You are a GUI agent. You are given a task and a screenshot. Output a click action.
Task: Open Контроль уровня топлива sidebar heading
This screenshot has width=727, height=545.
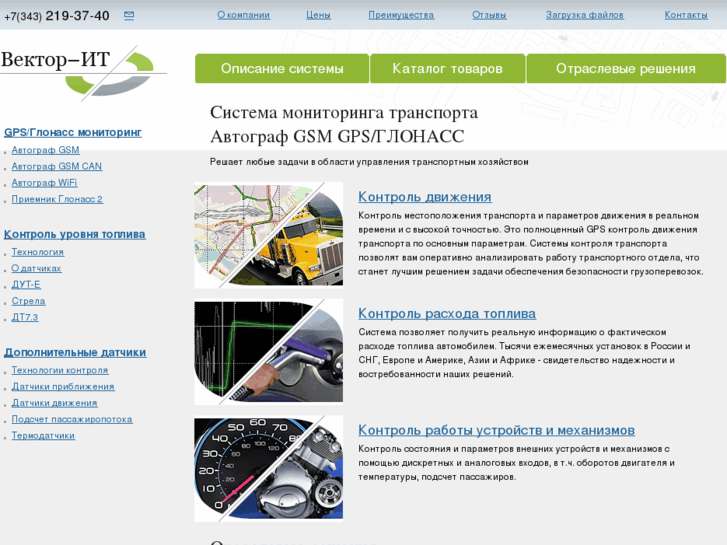tap(75, 235)
